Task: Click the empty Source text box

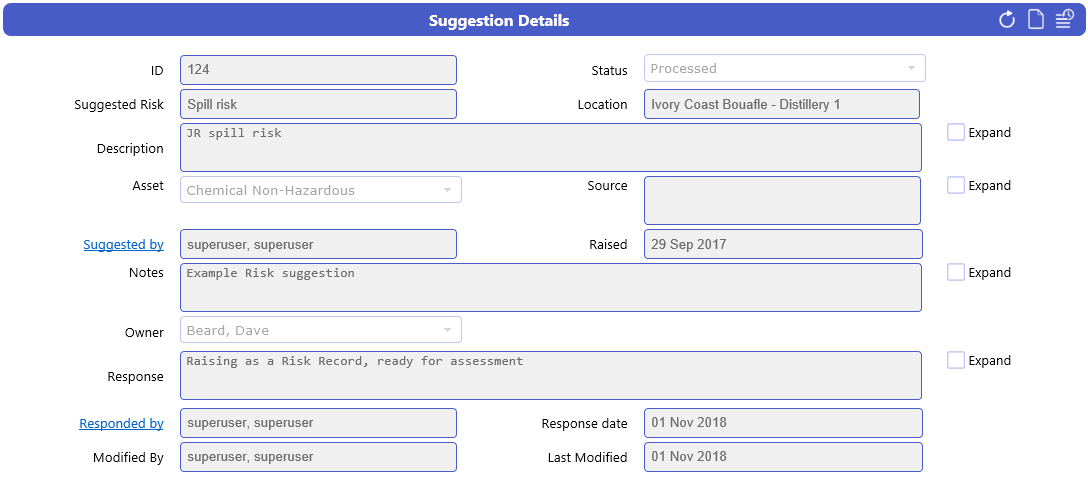Action: [x=783, y=201]
